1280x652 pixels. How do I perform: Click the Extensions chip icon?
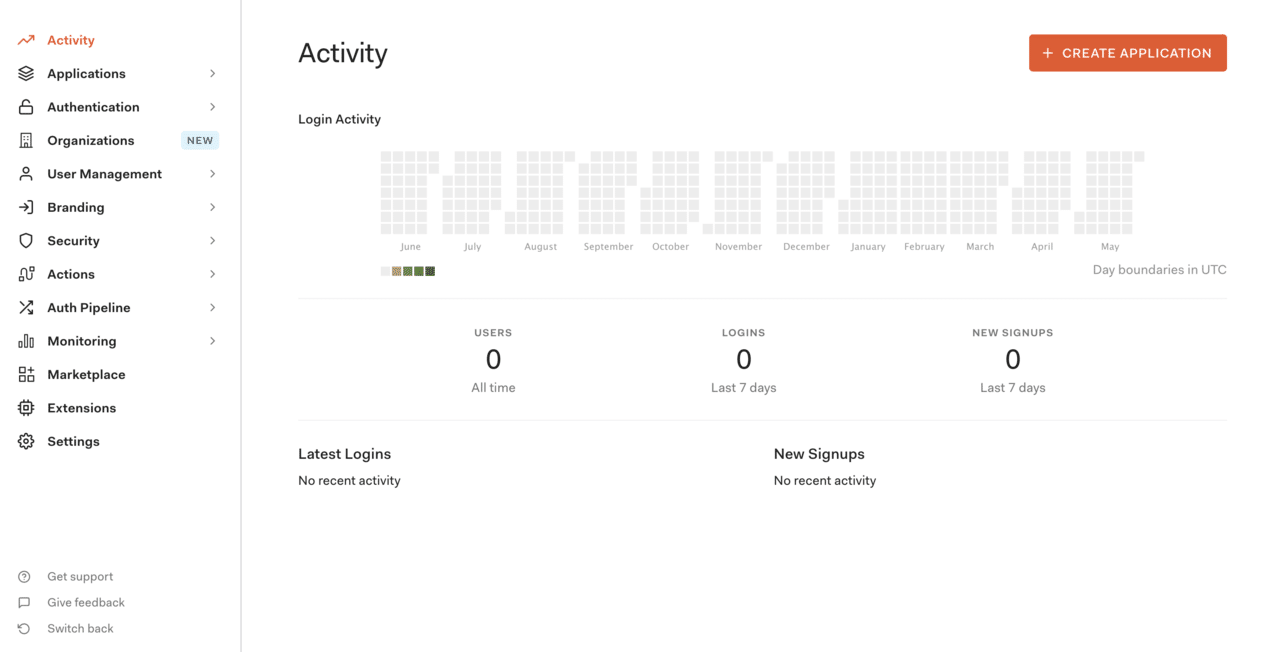[26, 408]
